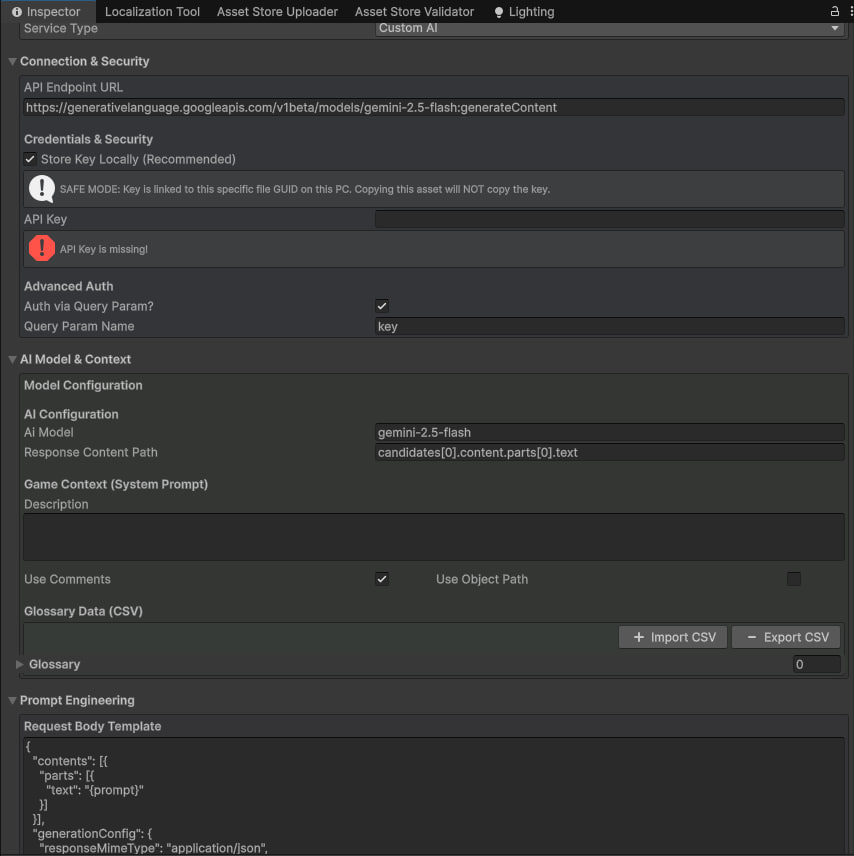Image resolution: width=854 pixels, height=856 pixels.
Task: Click the Import CSV button
Action: pyautogui.click(x=672, y=637)
